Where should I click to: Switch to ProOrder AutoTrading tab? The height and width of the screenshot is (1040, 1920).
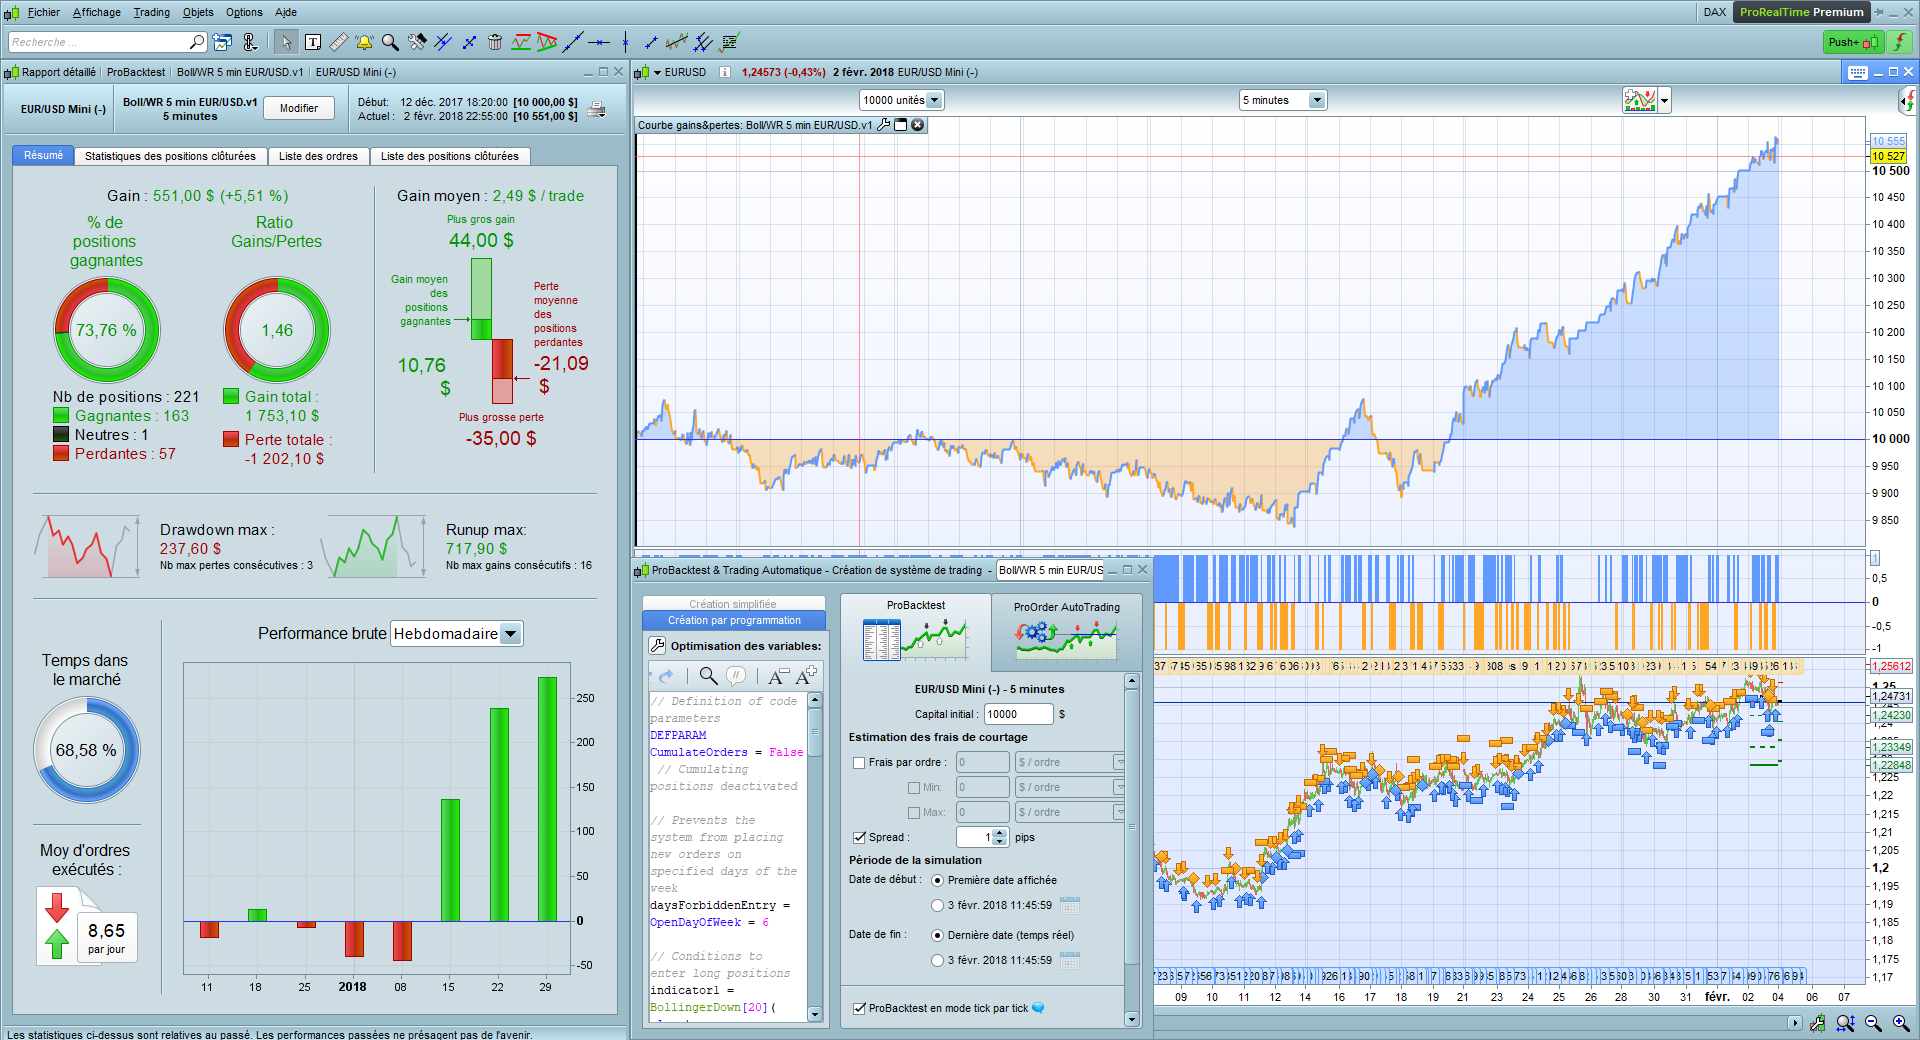point(1067,632)
